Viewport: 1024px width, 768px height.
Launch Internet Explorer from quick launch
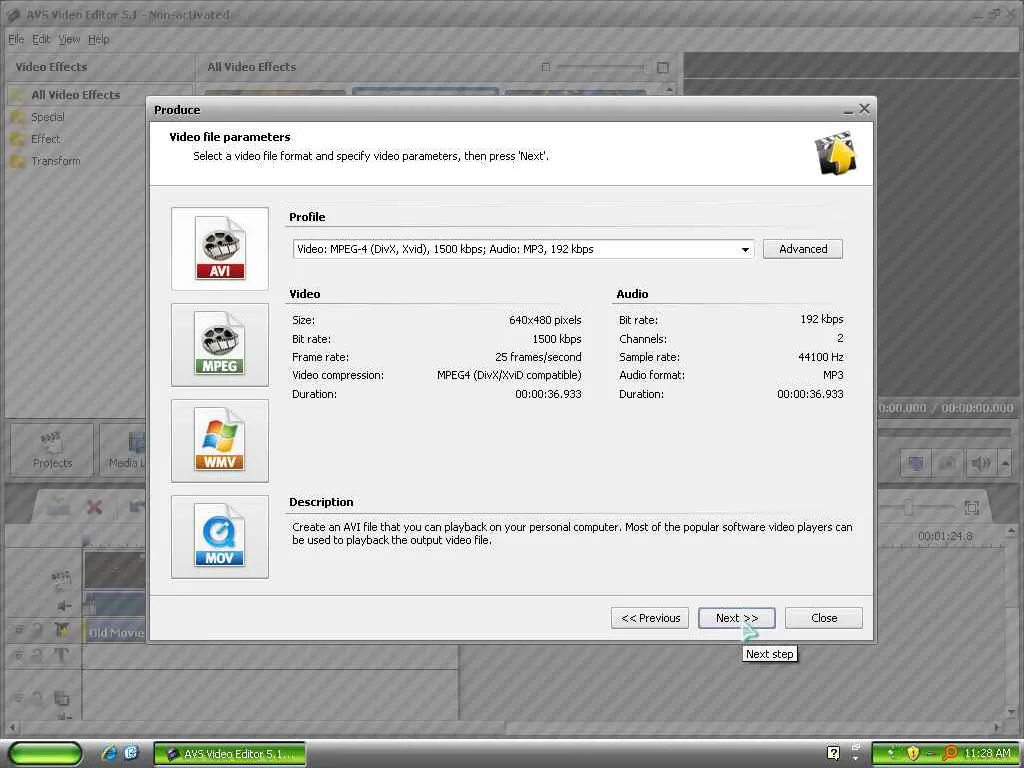tap(109, 753)
